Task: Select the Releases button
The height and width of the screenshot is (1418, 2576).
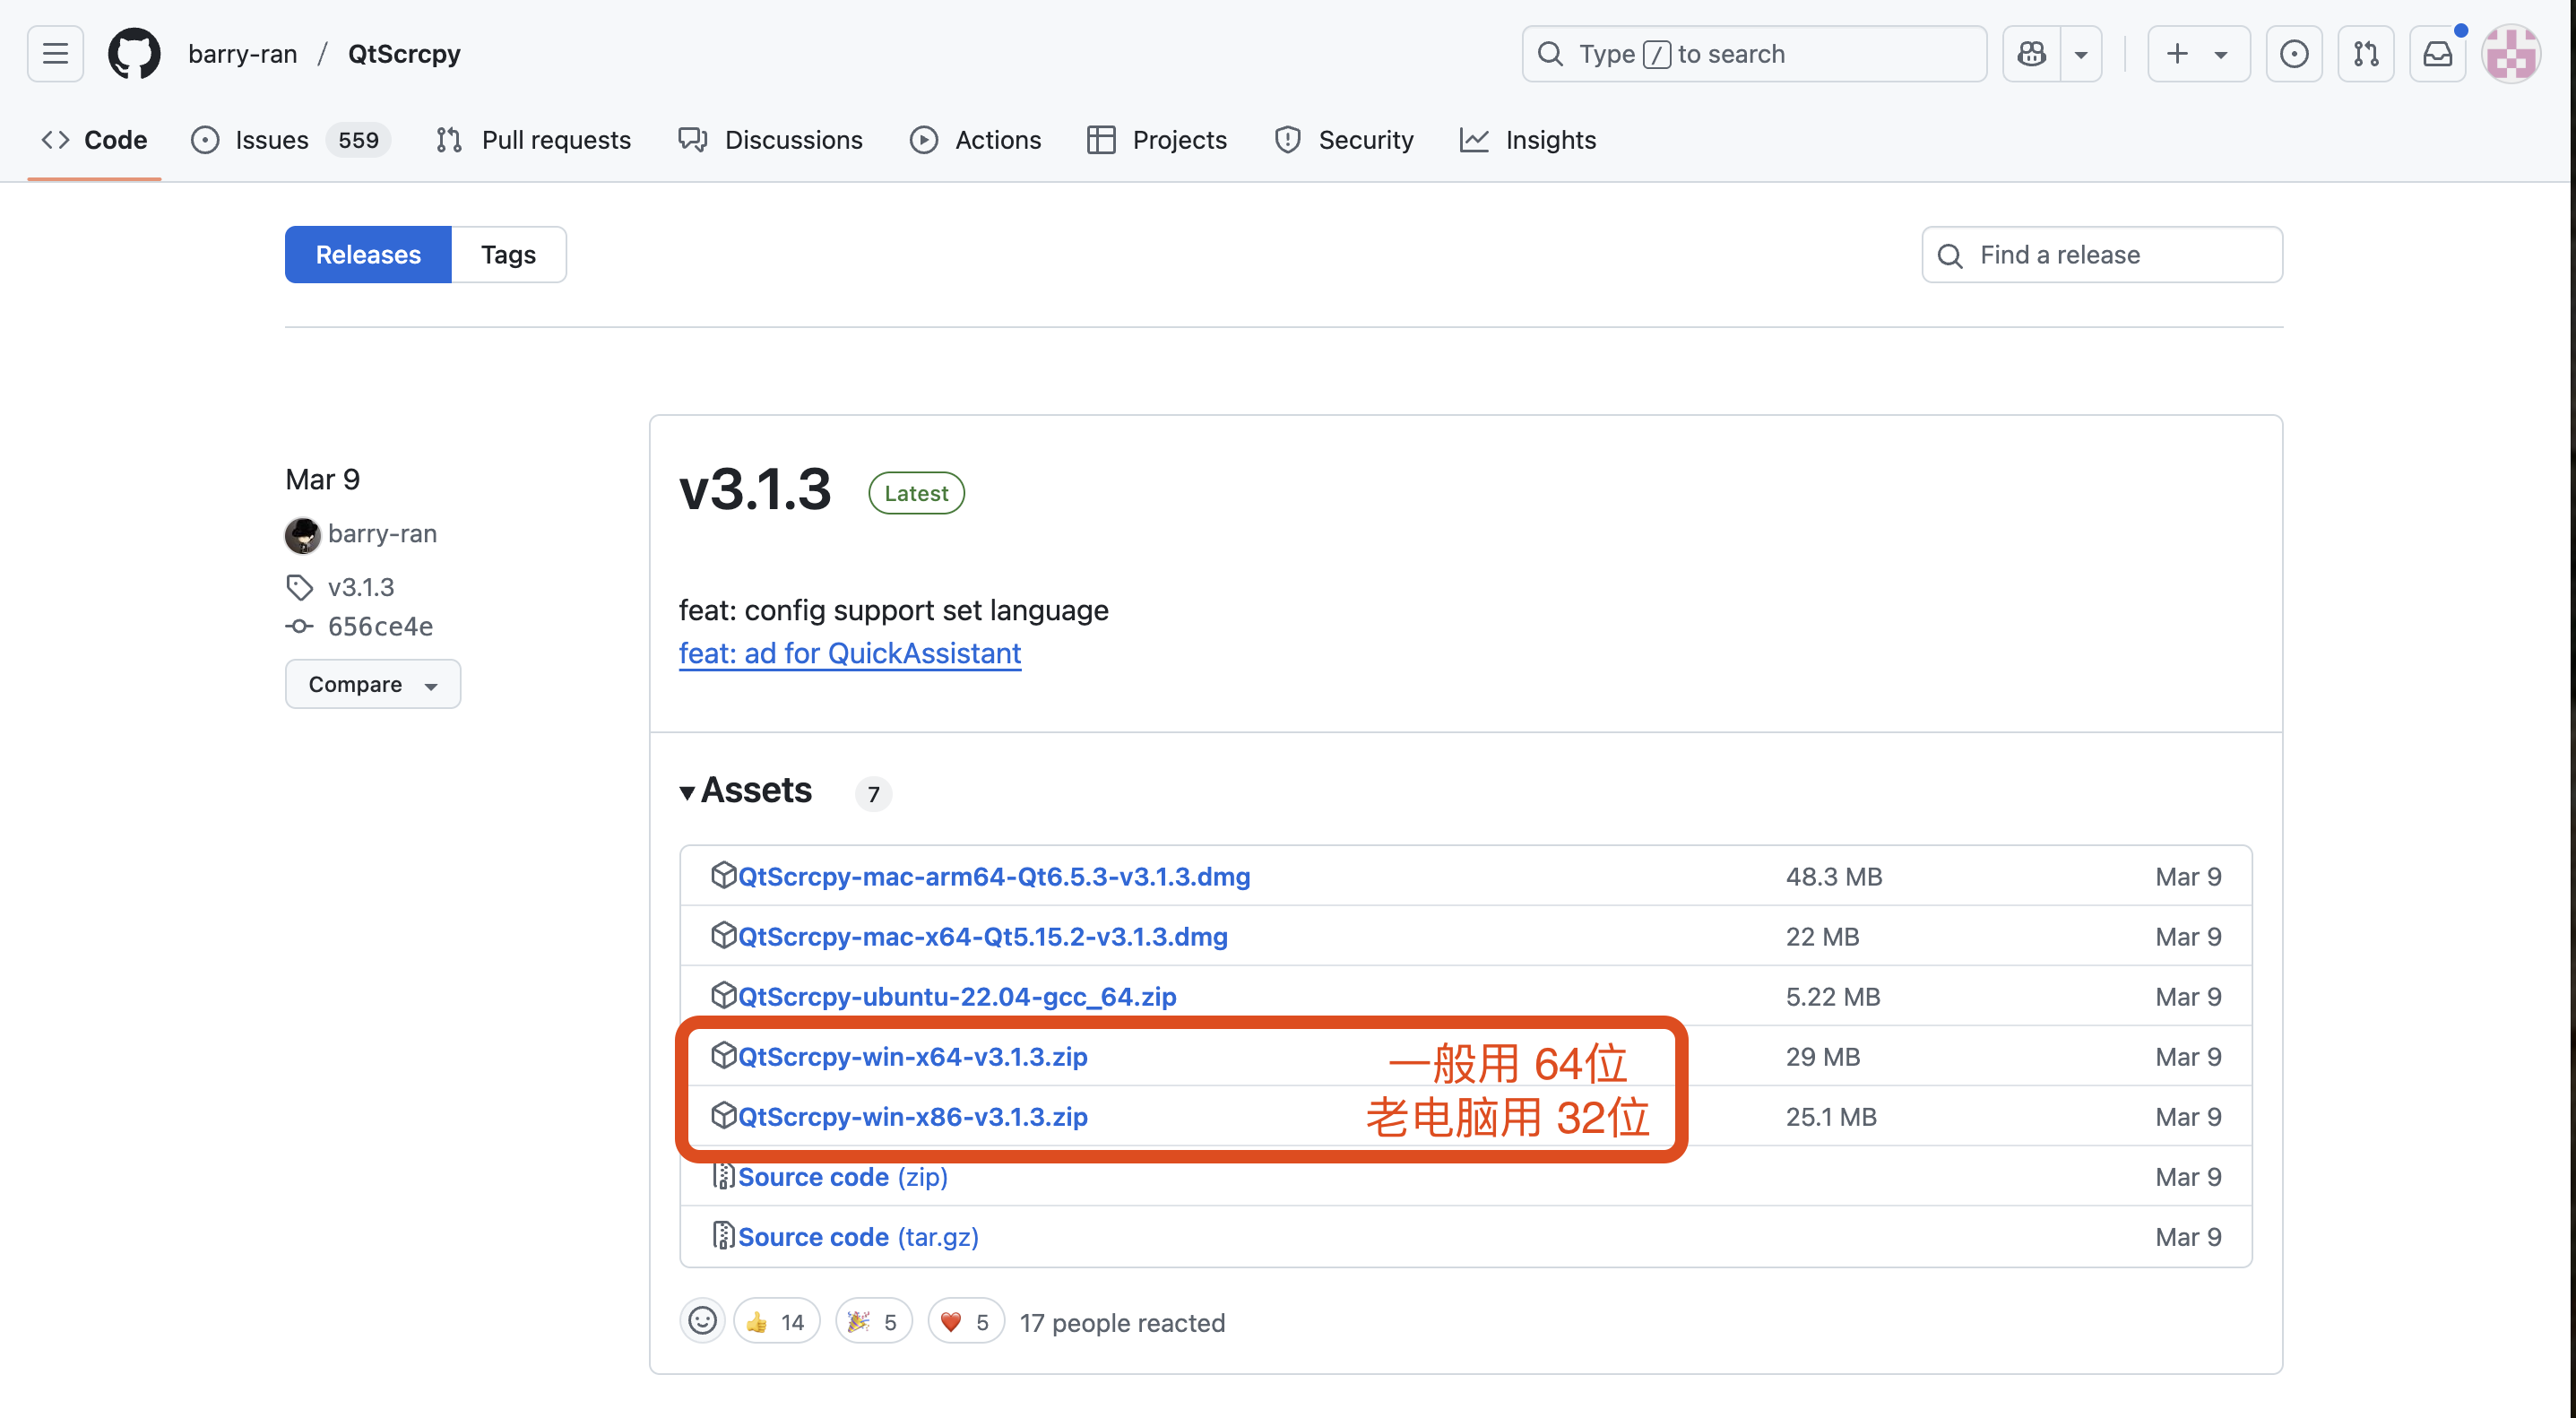Action: click(368, 254)
